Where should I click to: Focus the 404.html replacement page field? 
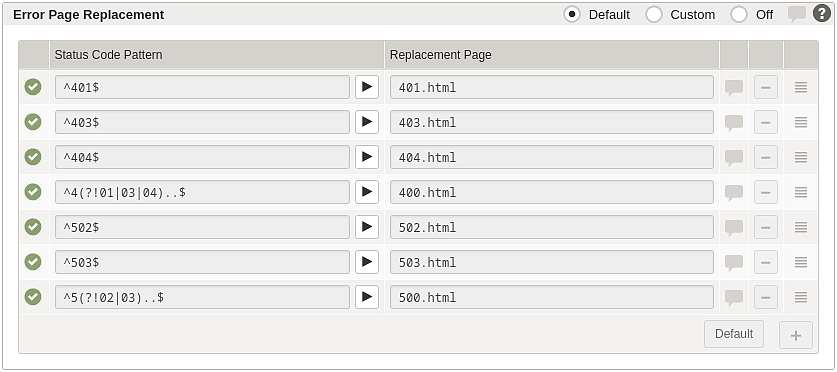coord(552,157)
